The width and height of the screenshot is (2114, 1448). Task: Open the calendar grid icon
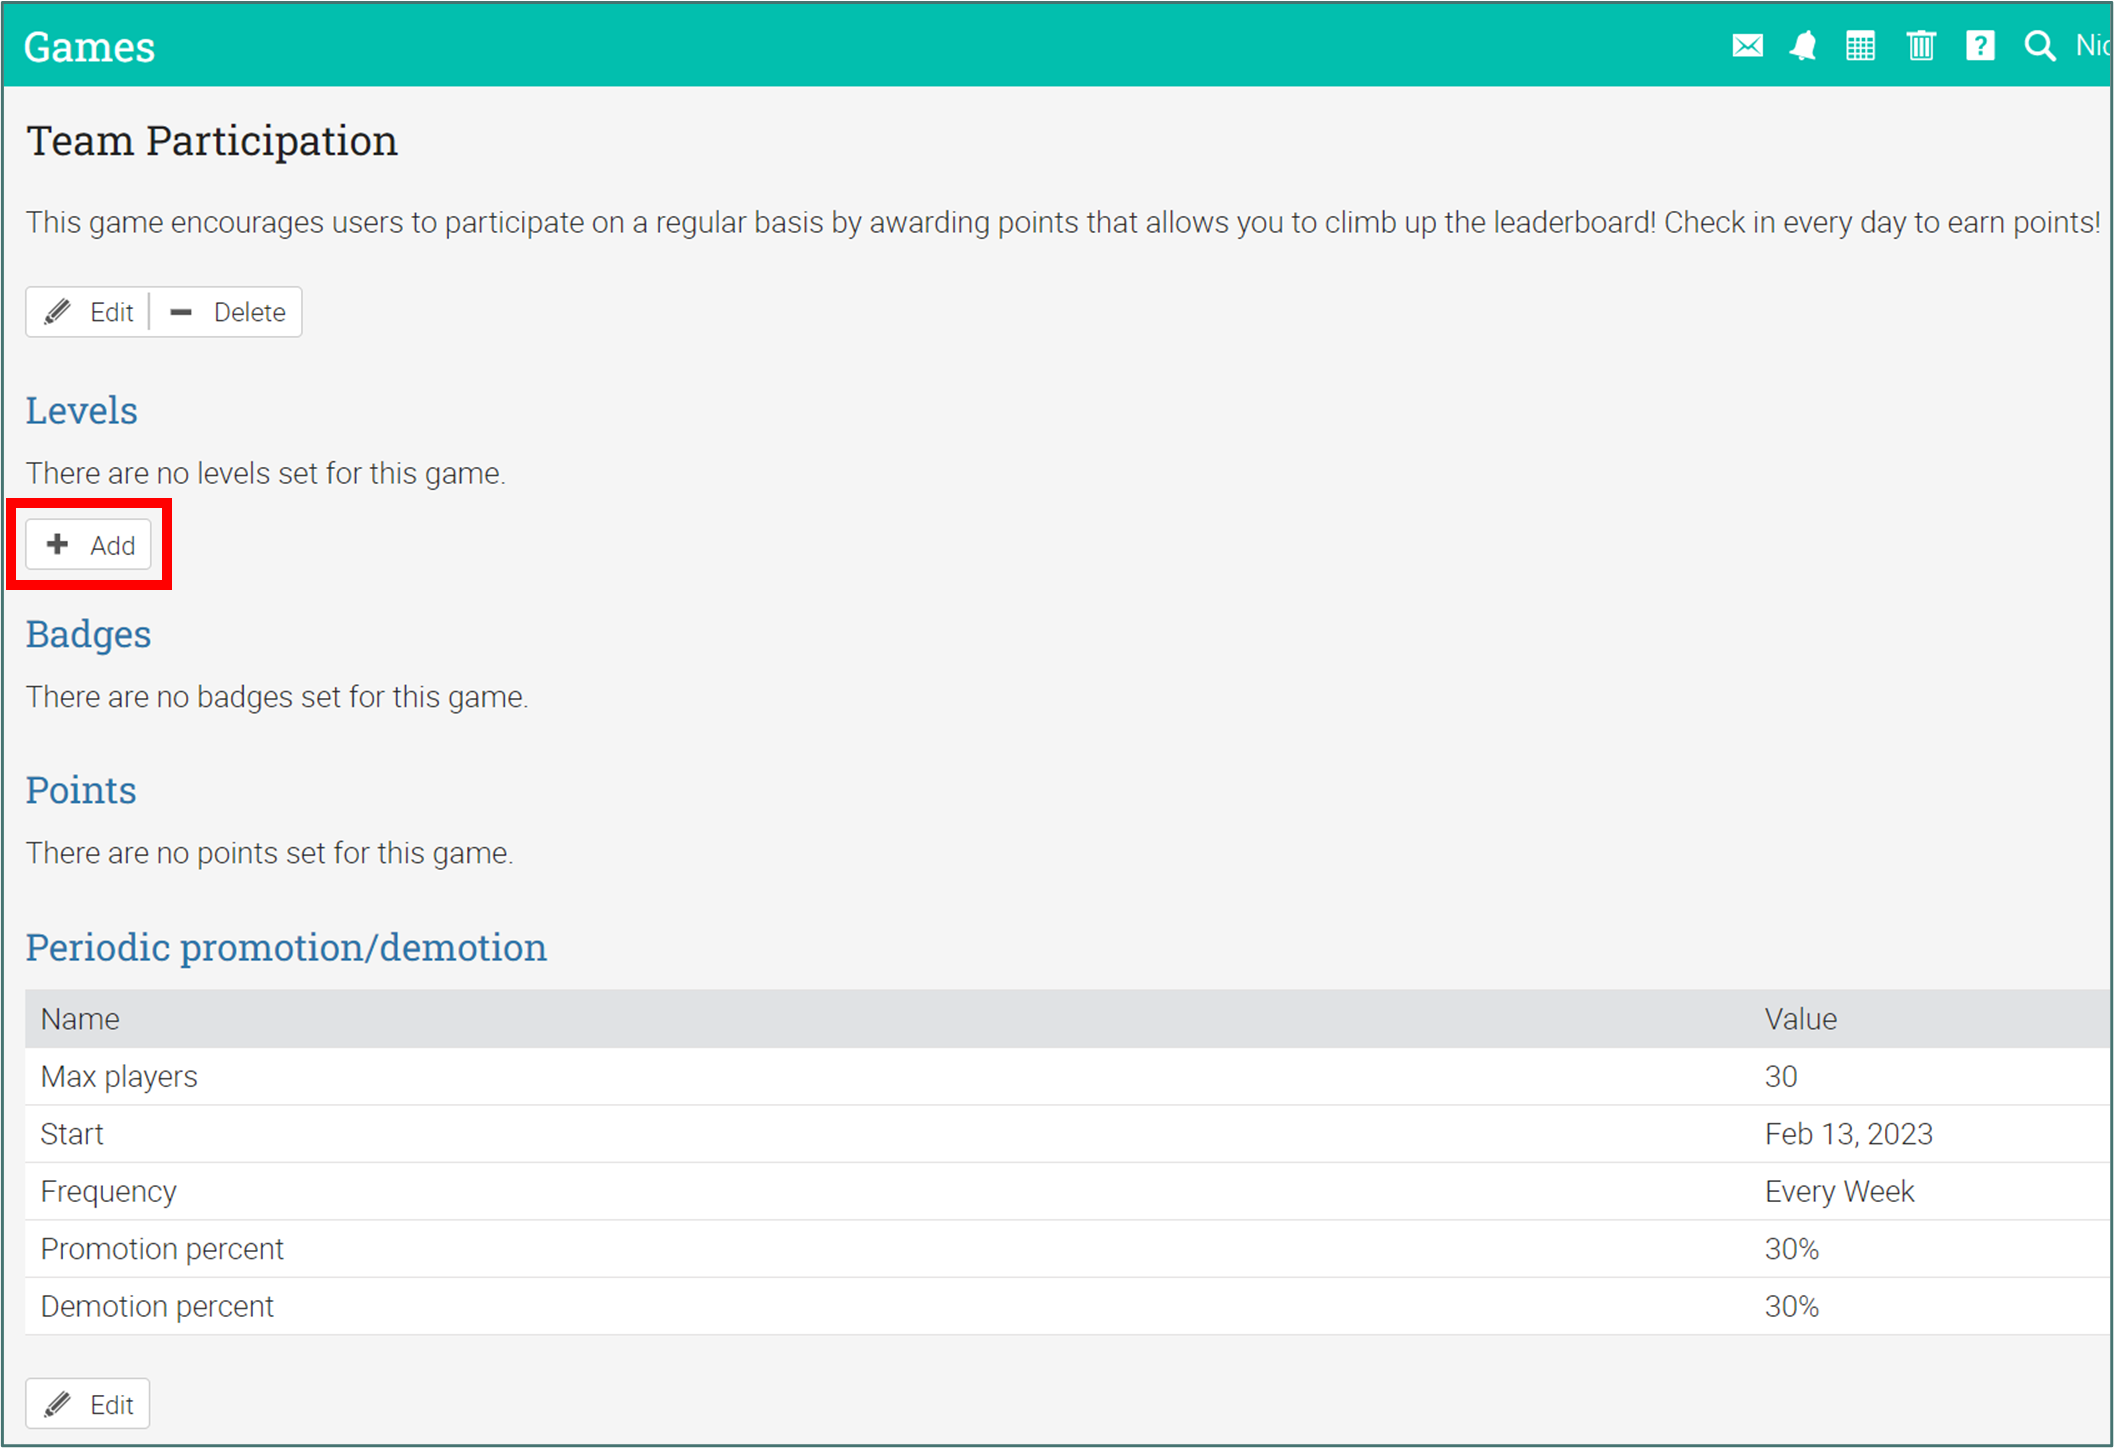coord(1860,46)
